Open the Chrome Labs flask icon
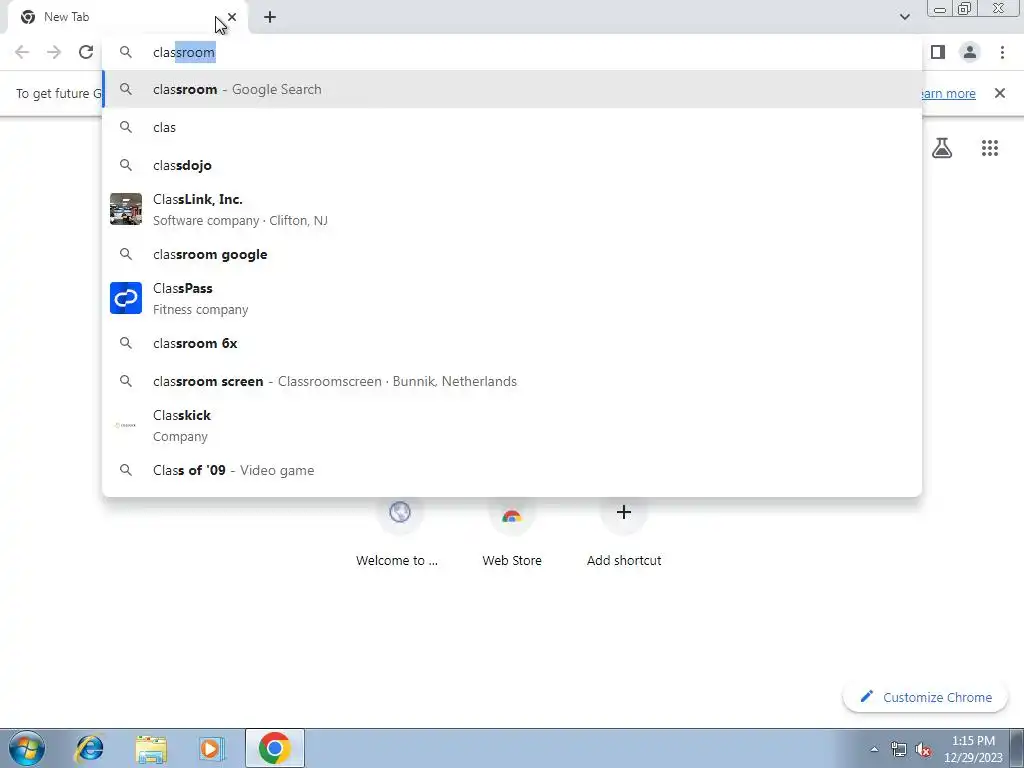This screenshot has height=768, width=1024. pyautogui.click(x=942, y=148)
